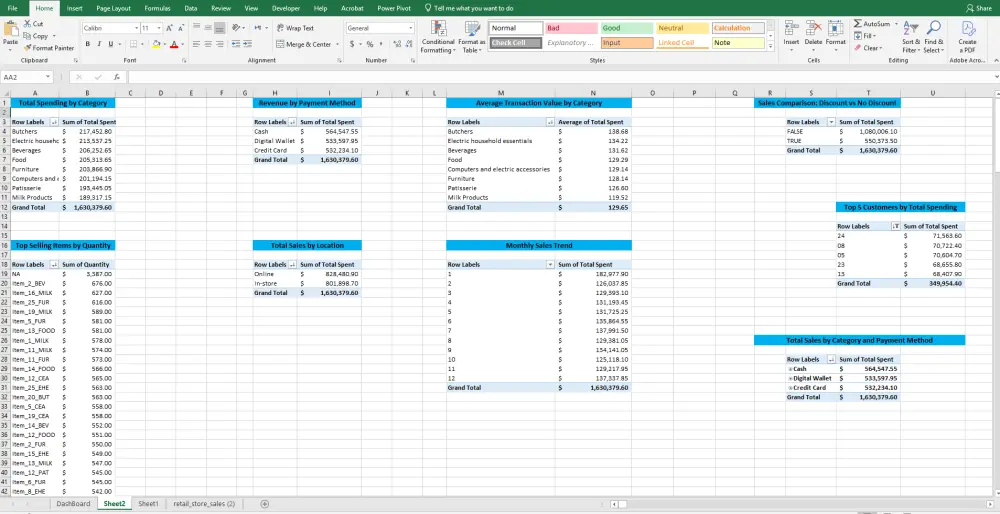This screenshot has width=1000, height=514.
Task: Open Sort & Filter menu
Action: point(911,37)
